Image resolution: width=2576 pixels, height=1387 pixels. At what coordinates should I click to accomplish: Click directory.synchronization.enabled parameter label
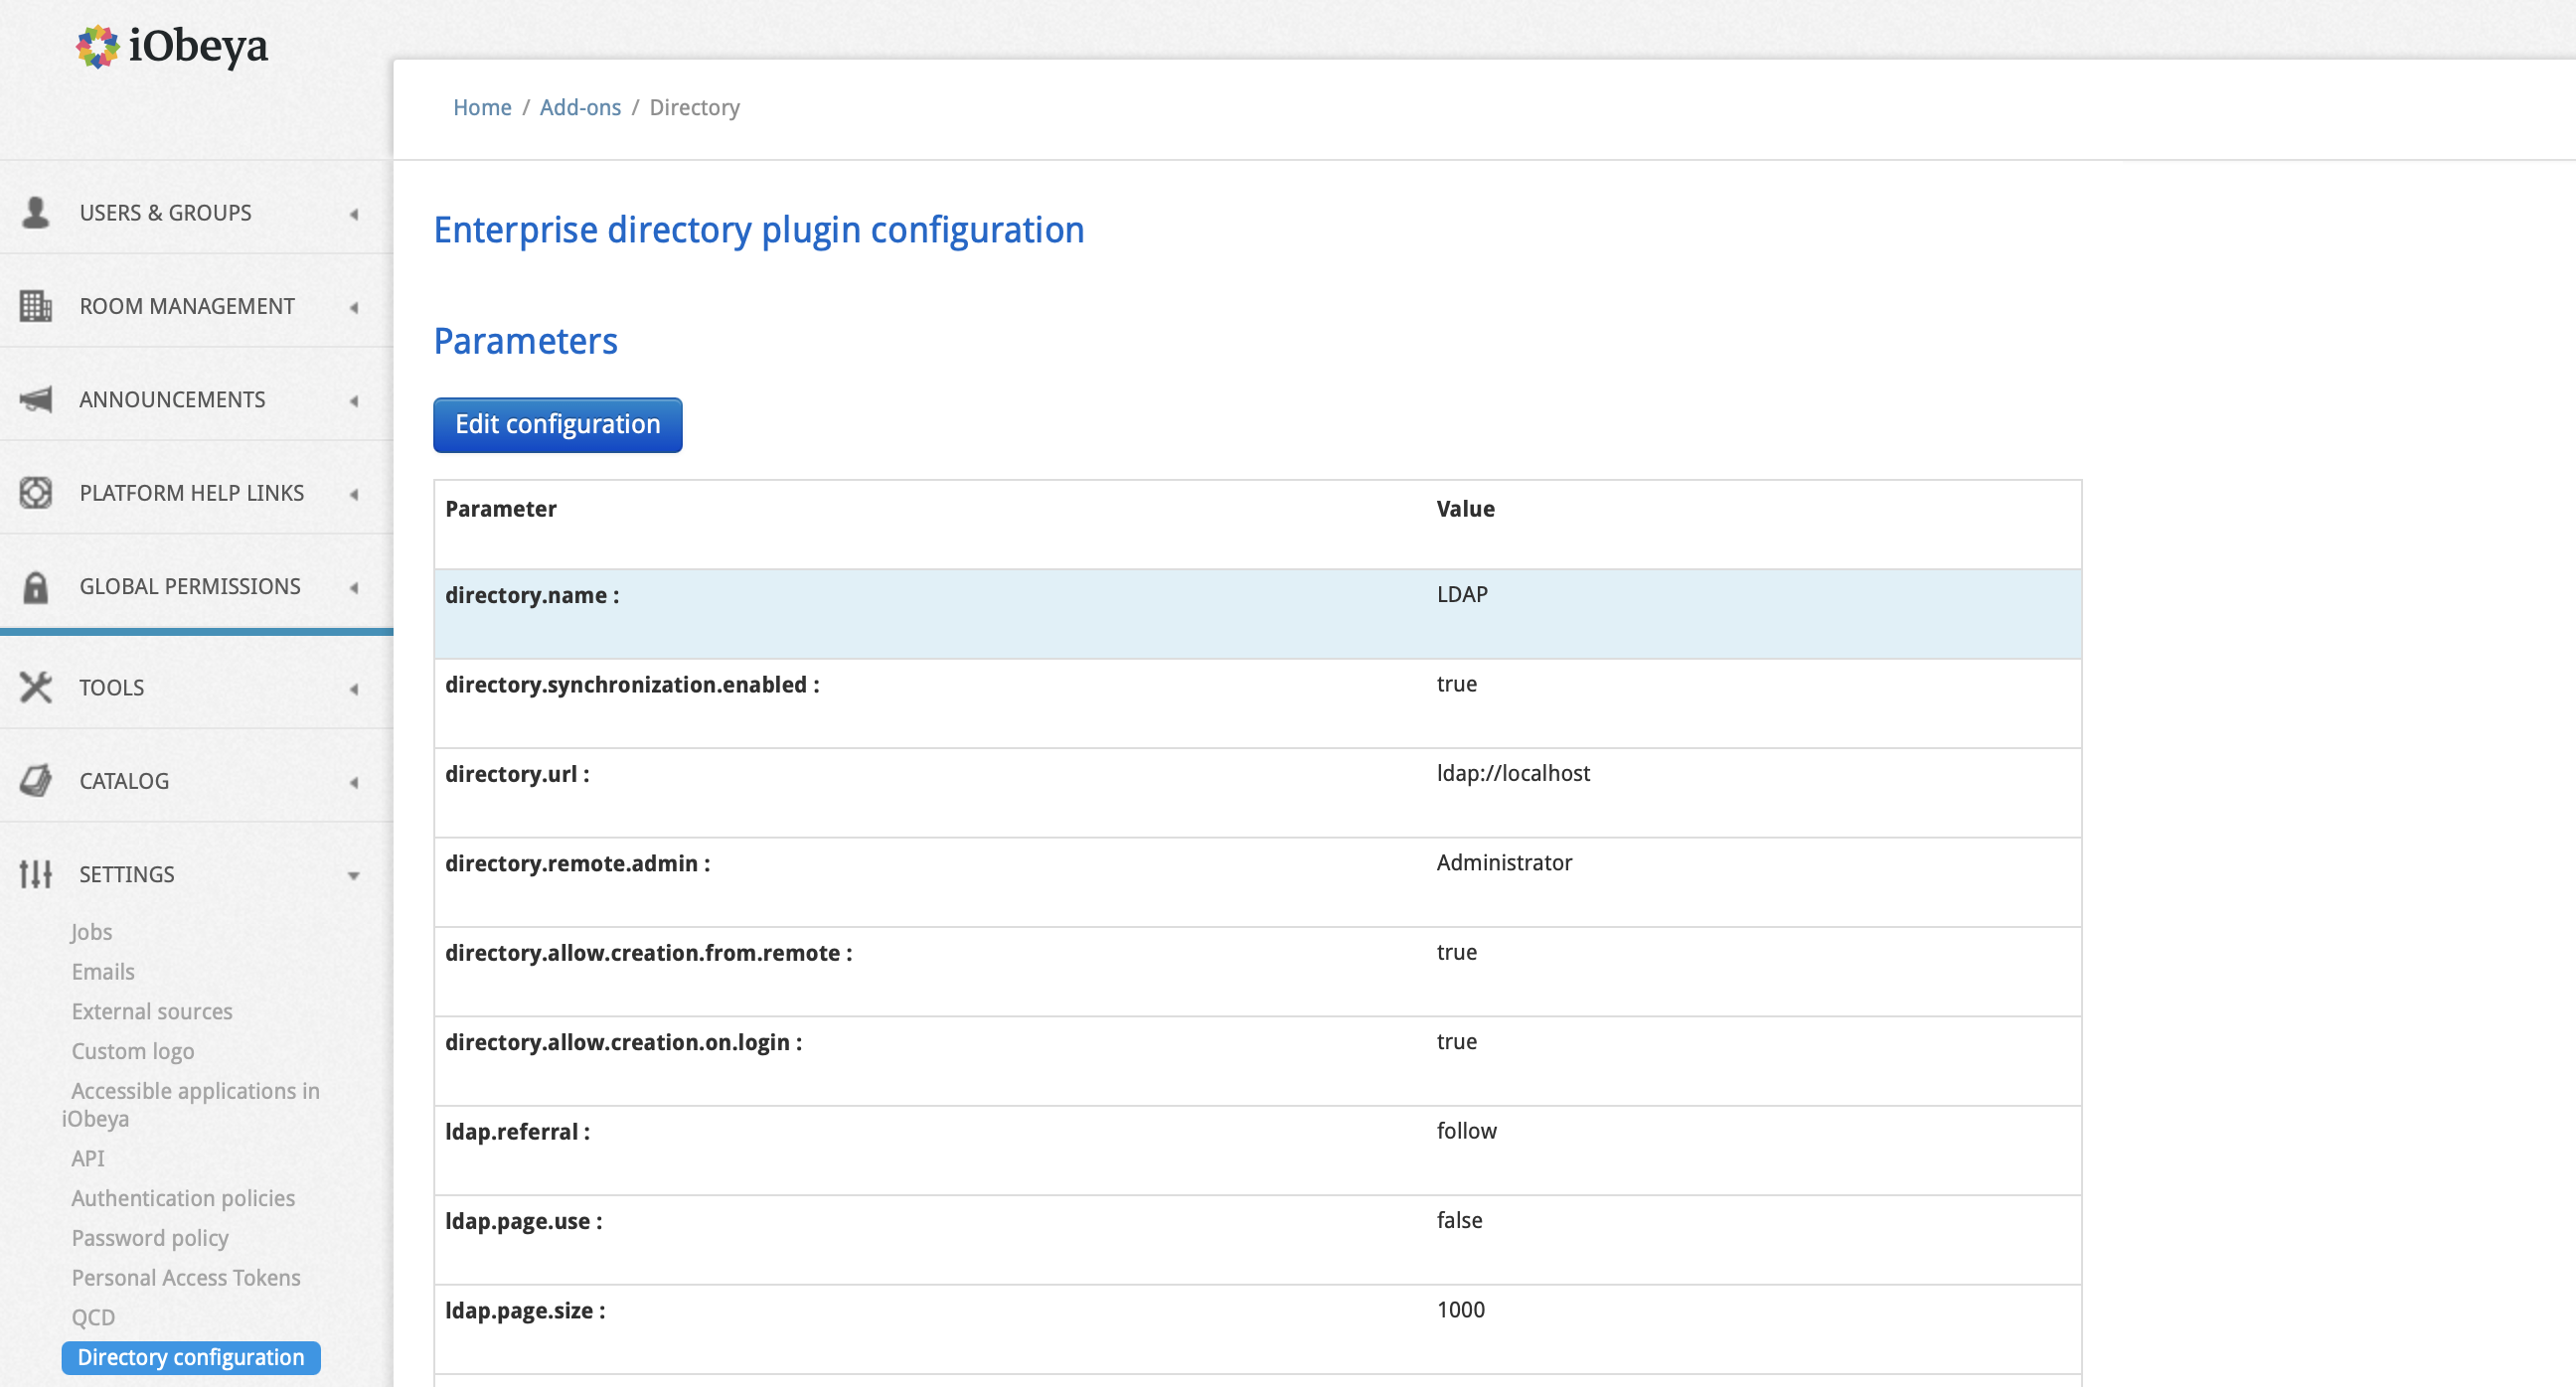(x=632, y=685)
